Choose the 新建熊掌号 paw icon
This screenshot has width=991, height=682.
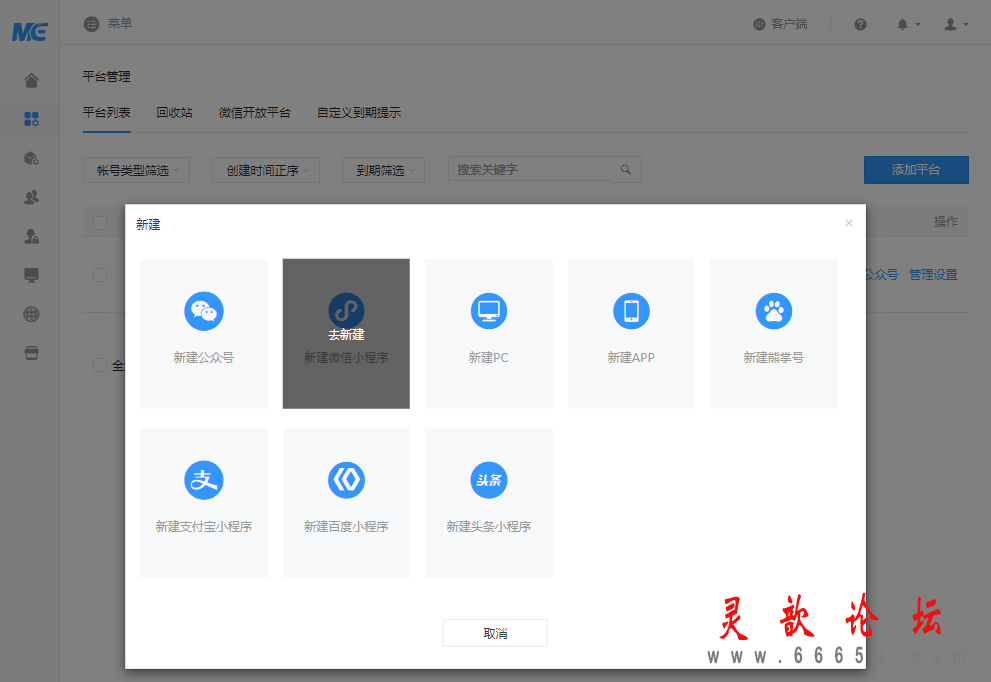[774, 311]
